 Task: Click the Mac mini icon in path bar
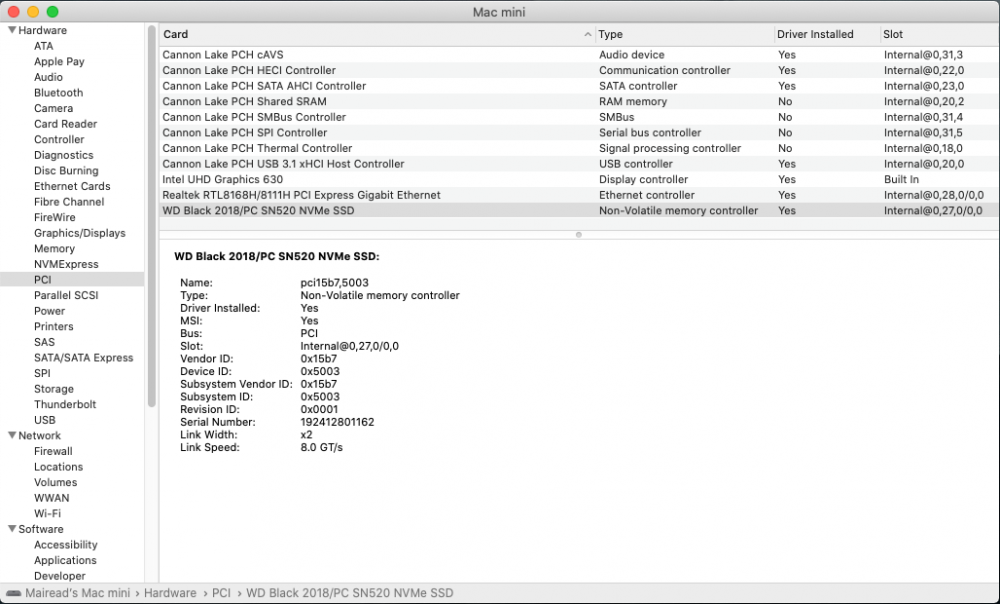(13, 593)
